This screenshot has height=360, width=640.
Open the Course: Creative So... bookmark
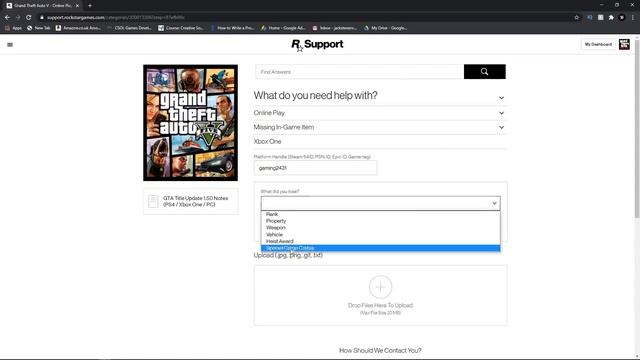point(181,28)
